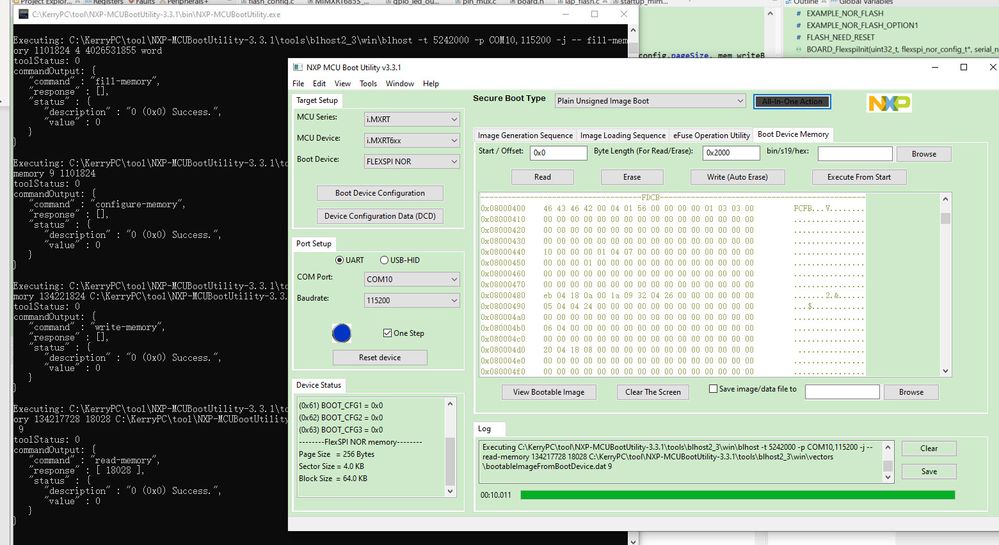Screen dimensions: 999x545
Task: Click the memory dump scrollbar down arrow
Action: (945, 371)
